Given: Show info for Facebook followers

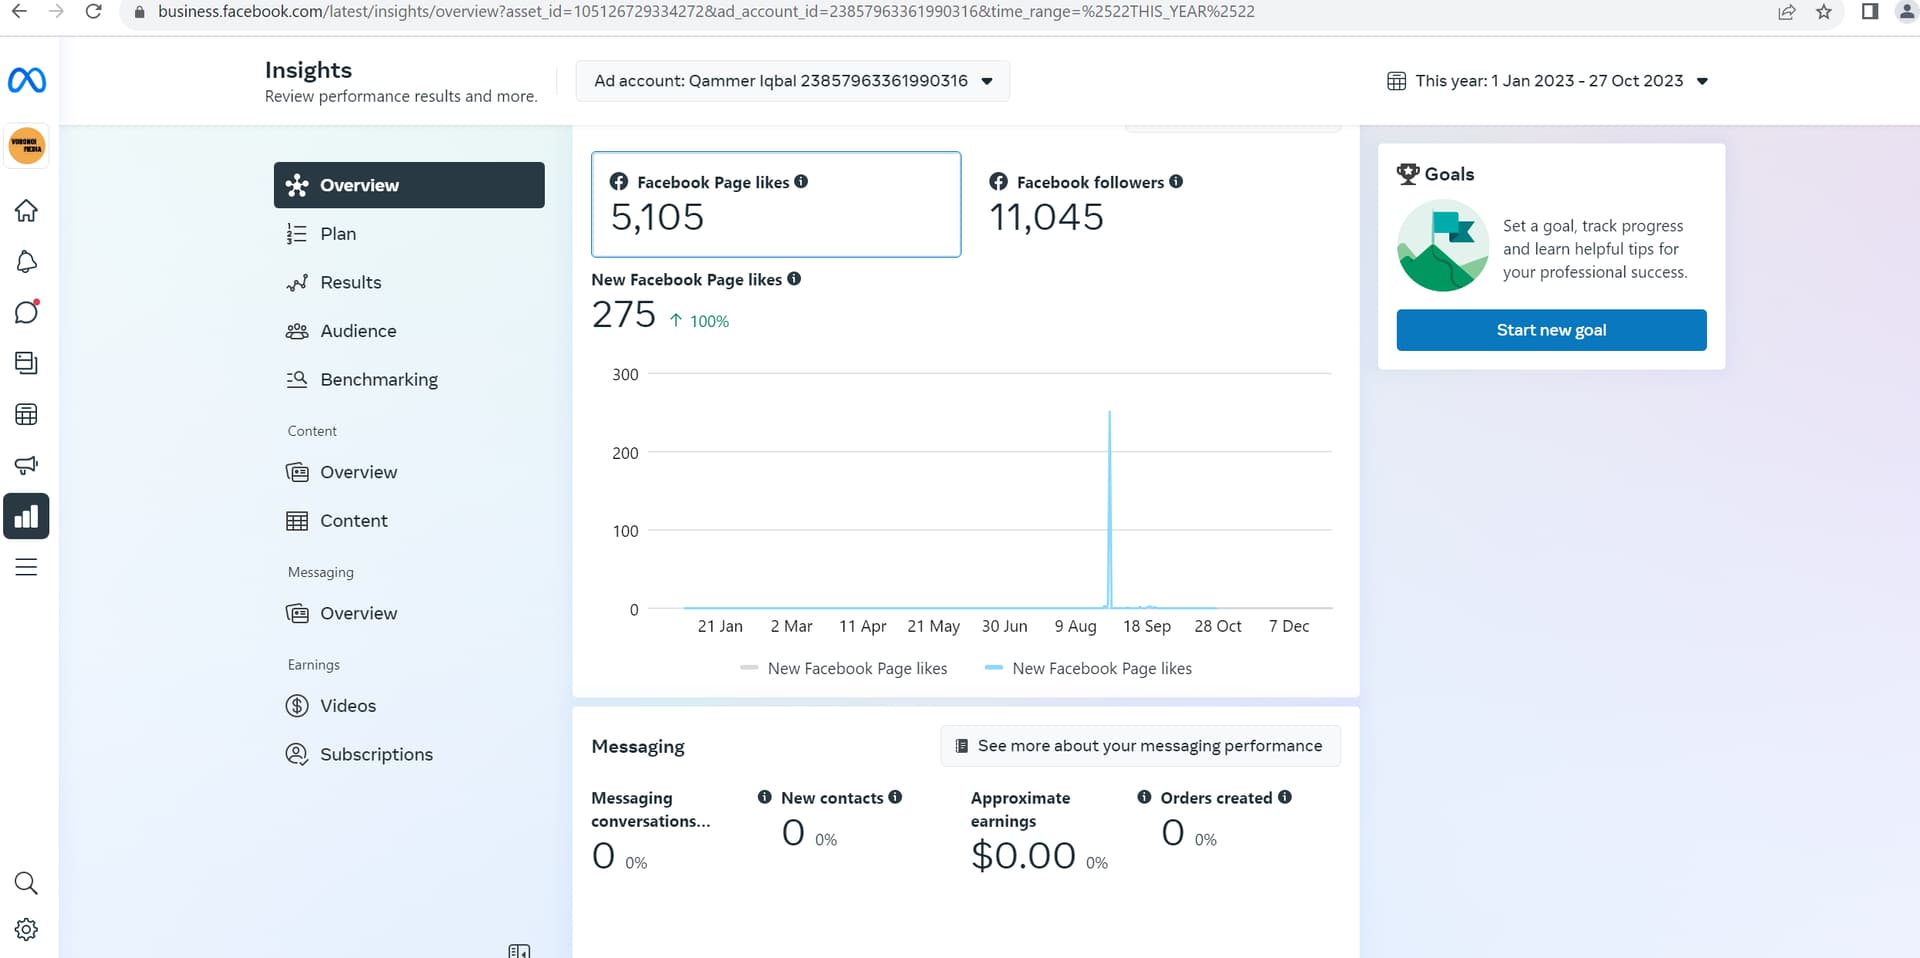Looking at the screenshot, I should click(1176, 181).
